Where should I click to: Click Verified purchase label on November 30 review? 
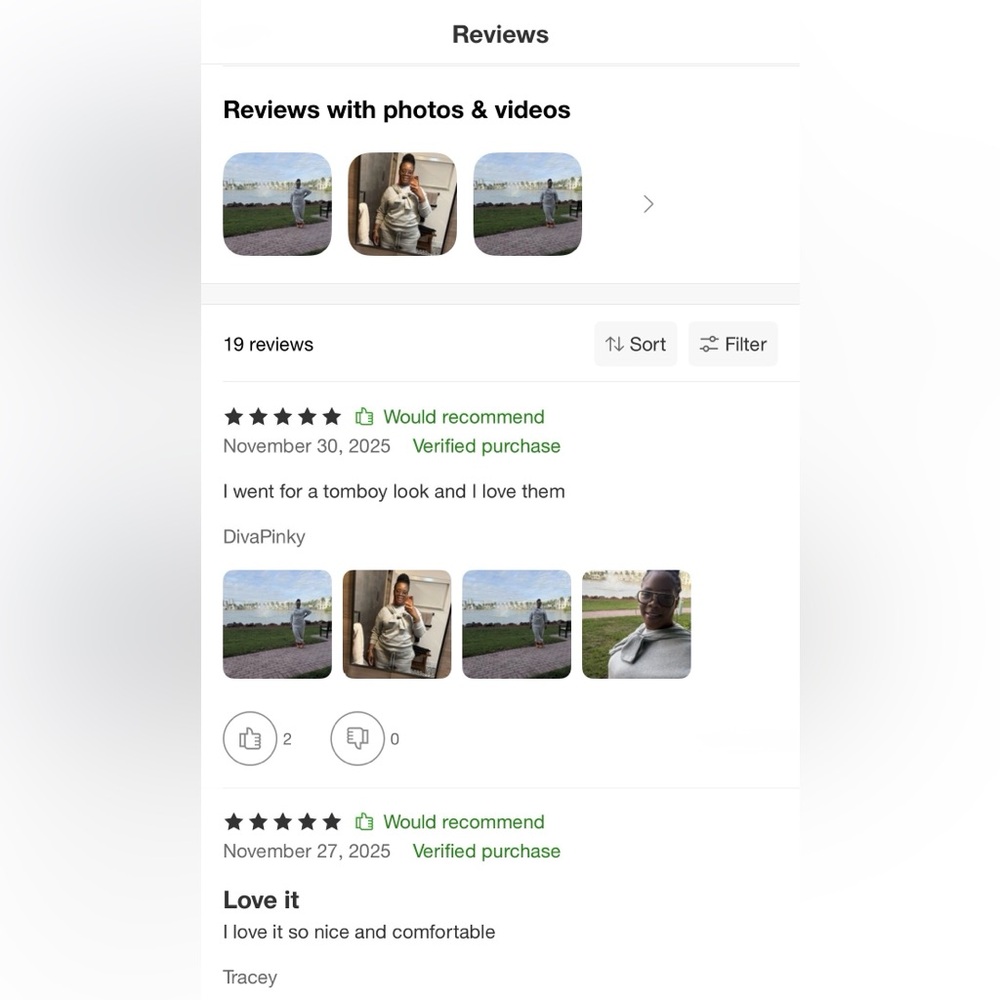pyautogui.click(x=487, y=446)
